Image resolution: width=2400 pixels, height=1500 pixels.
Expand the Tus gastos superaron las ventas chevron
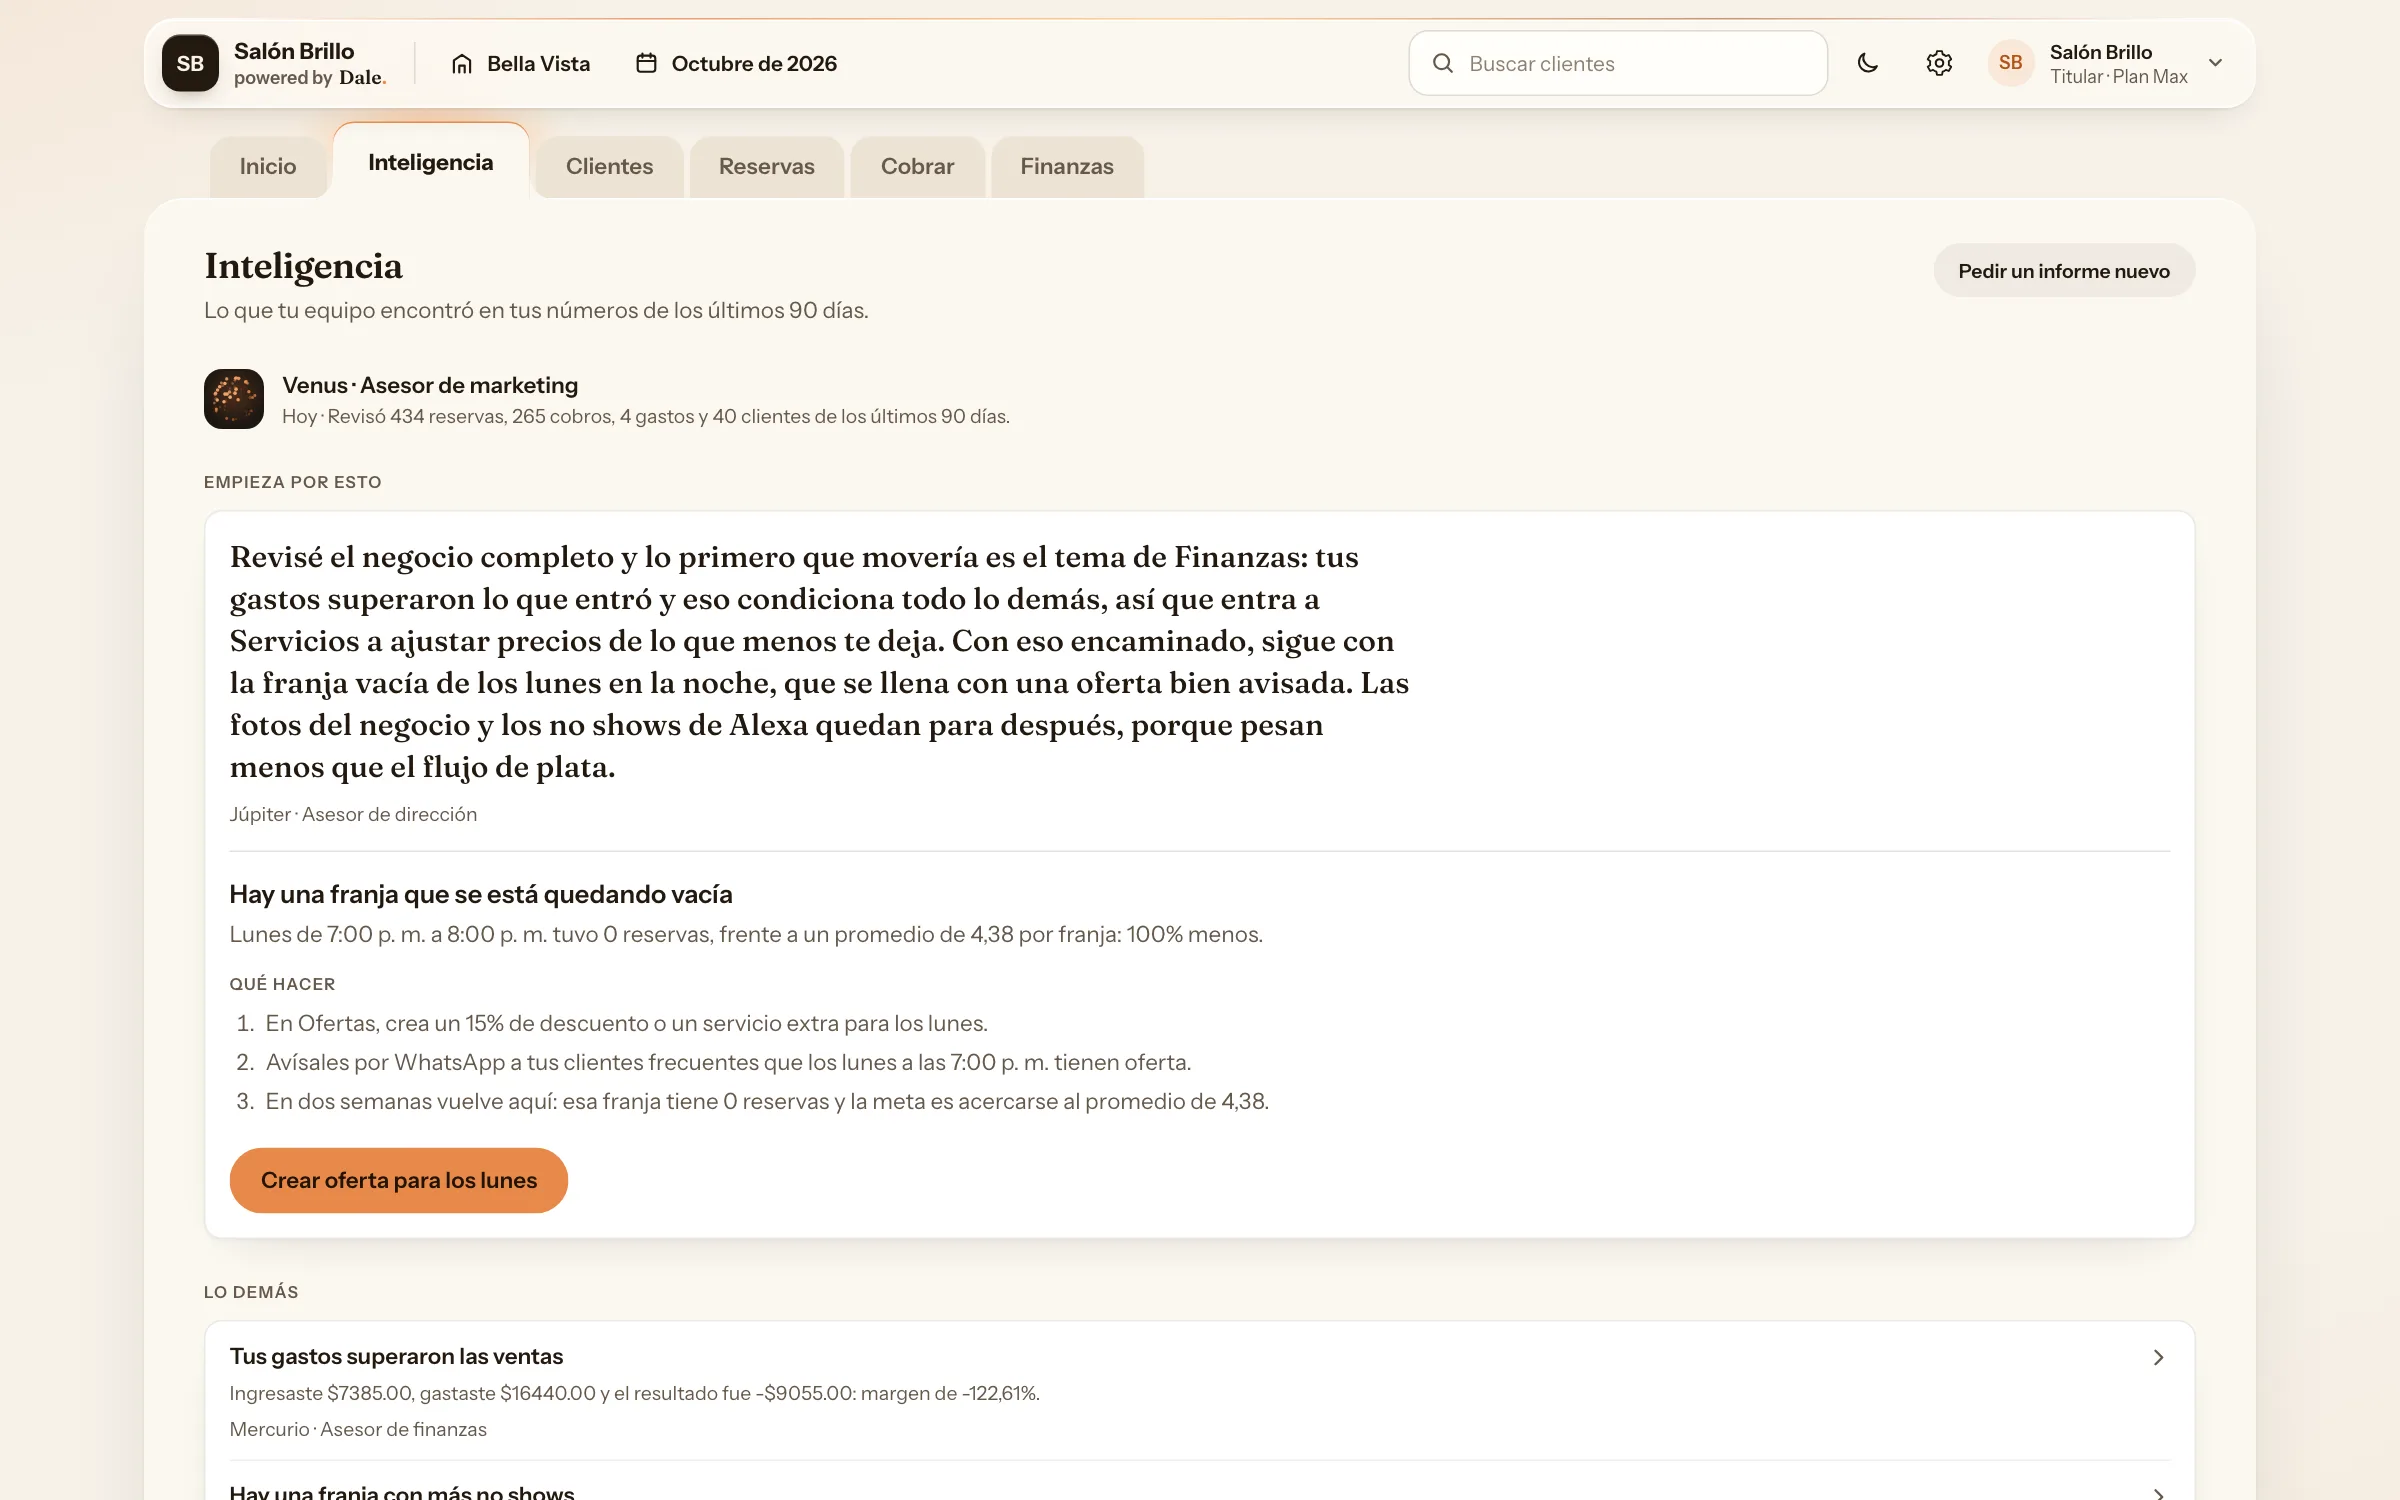tap(2158, 1357)
